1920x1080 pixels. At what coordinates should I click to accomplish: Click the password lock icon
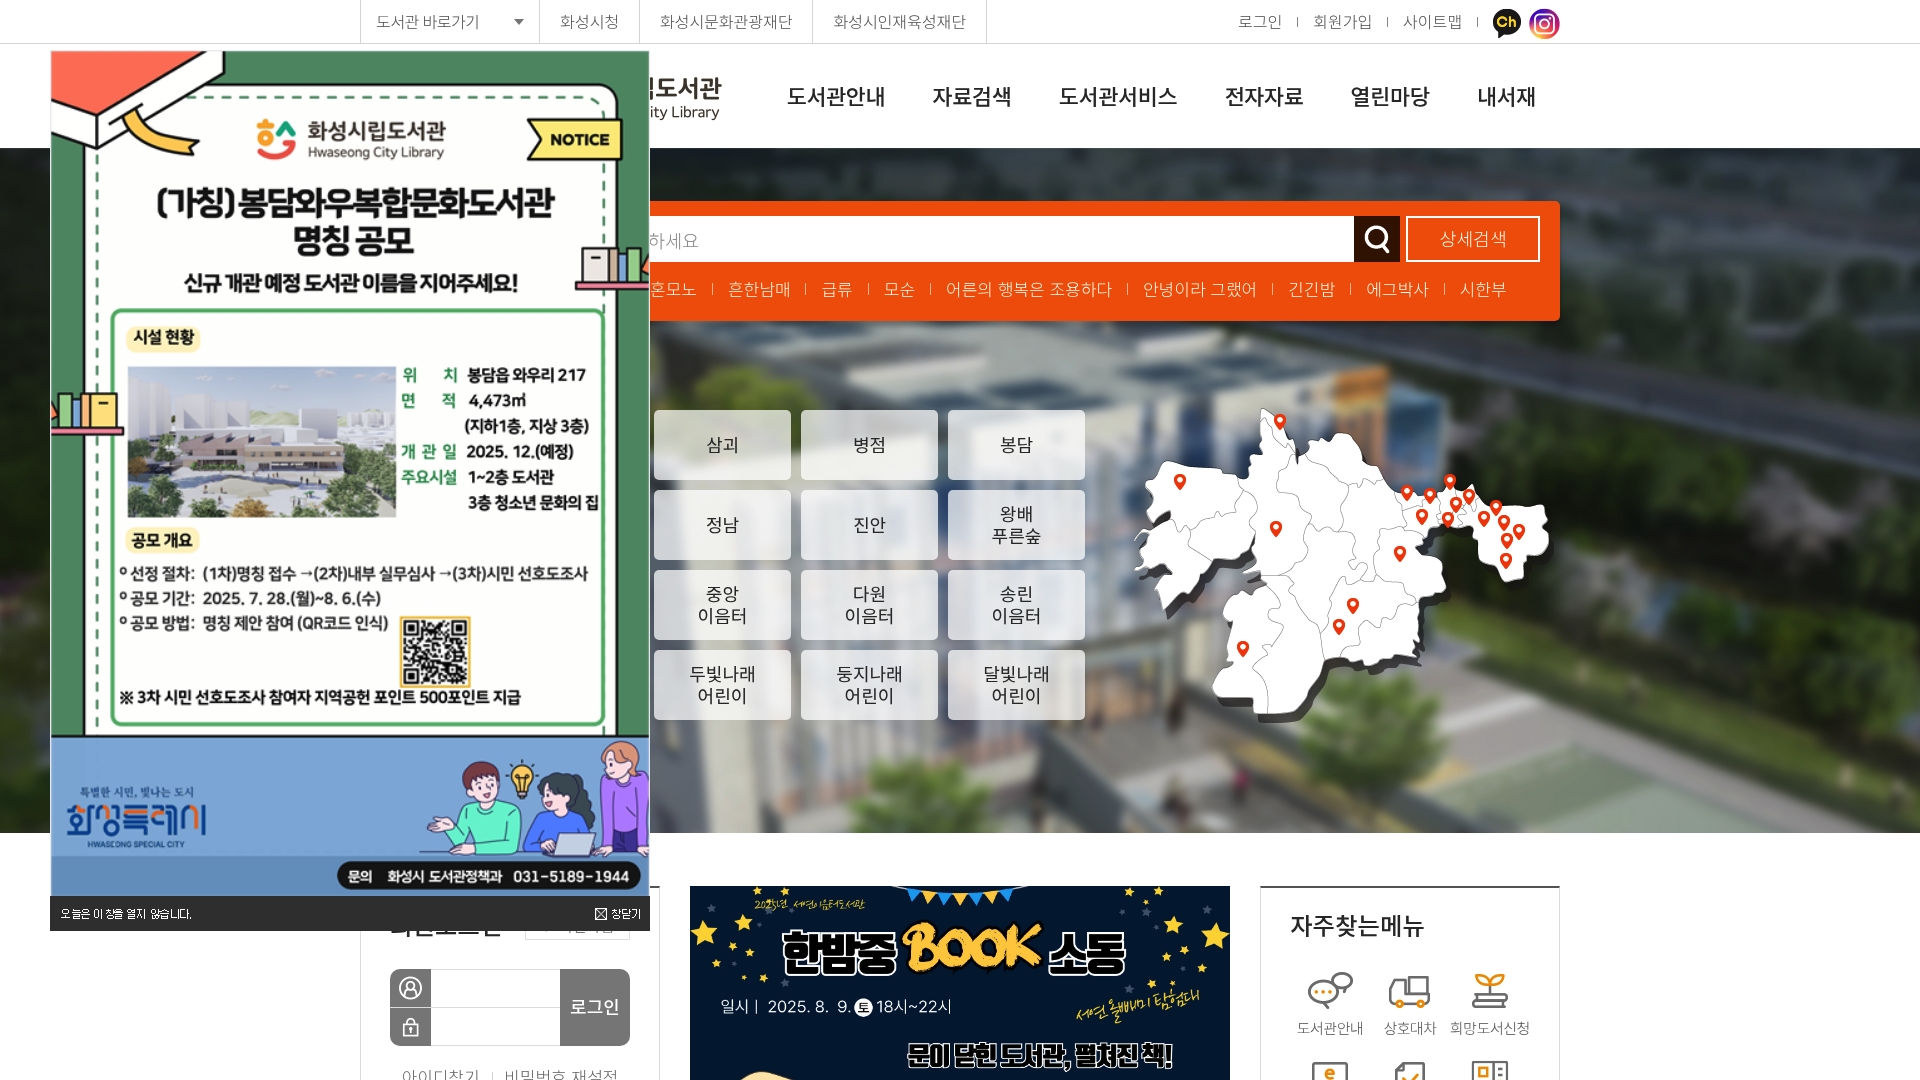click(x=410, y=1027)
